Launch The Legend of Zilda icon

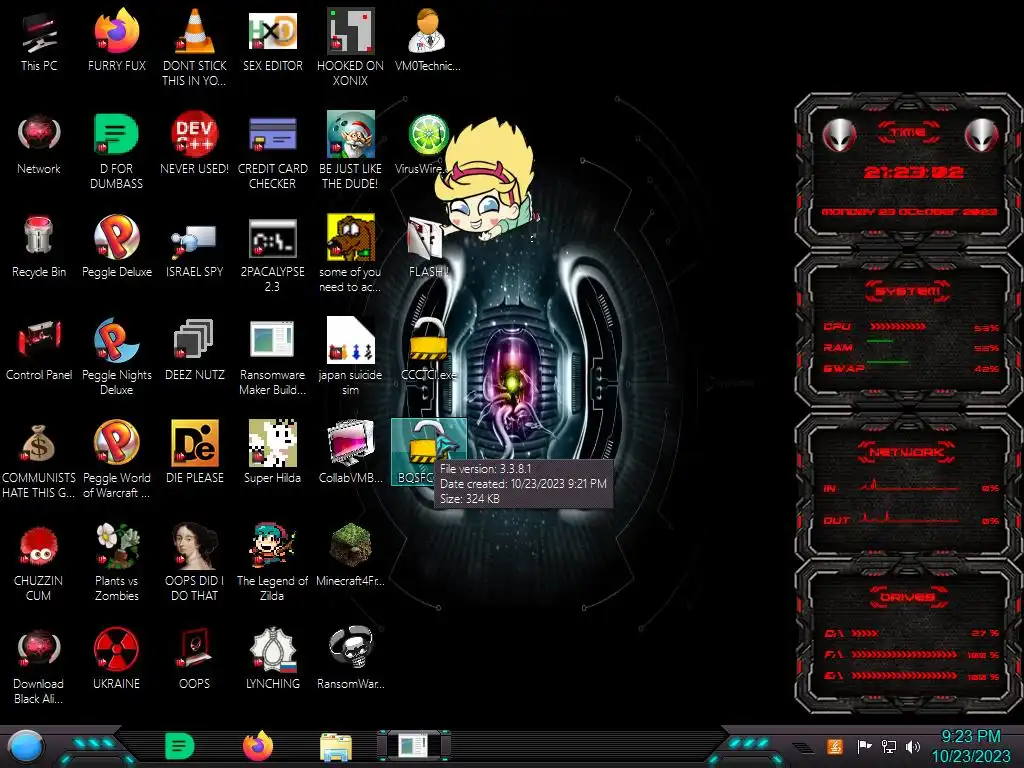point(272,563)
